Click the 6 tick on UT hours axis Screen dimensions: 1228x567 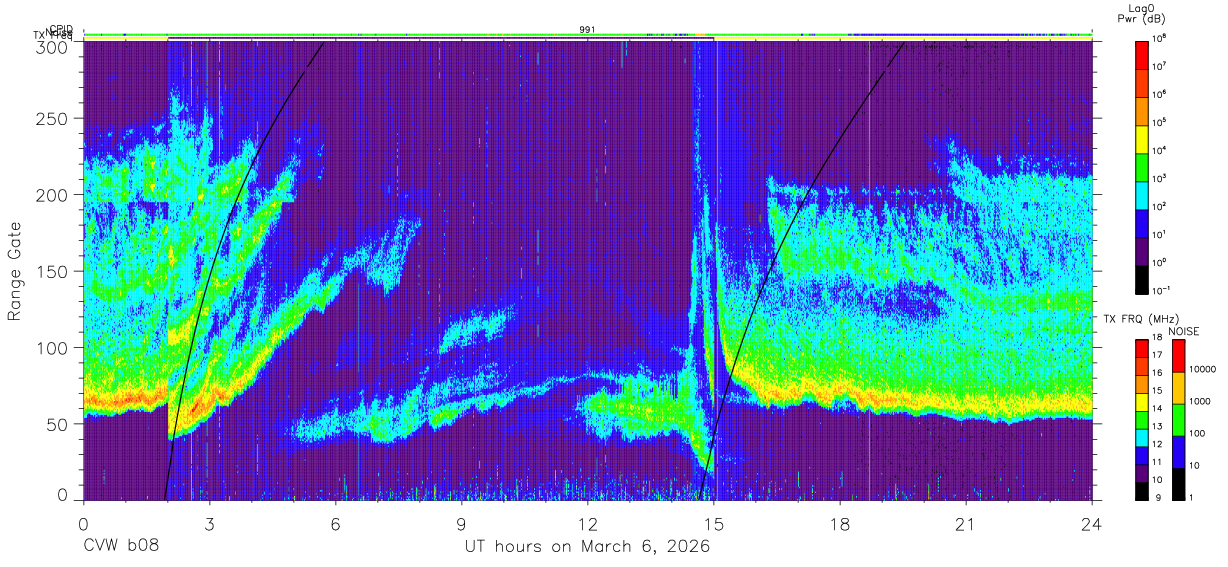[335, 523]
